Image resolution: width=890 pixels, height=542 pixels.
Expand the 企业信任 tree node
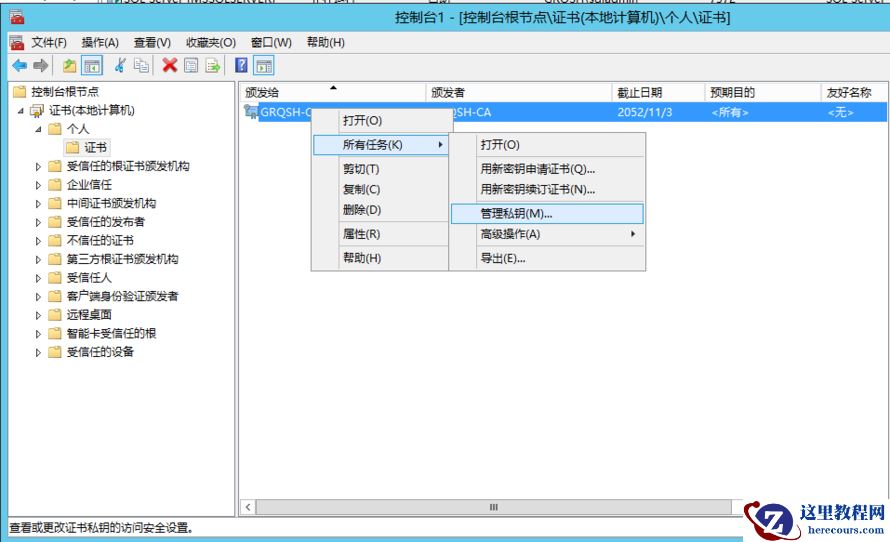[38, 185]
